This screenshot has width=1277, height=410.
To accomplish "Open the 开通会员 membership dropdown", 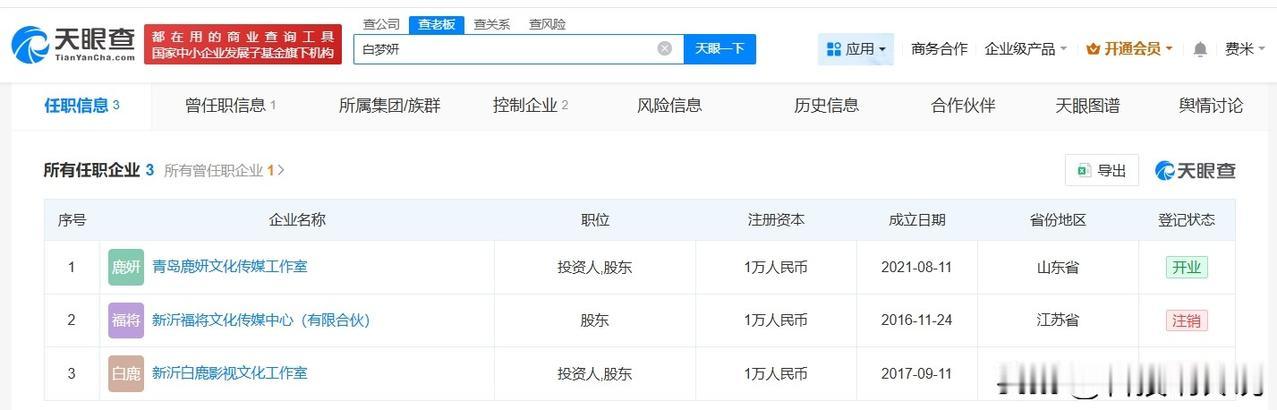I will 1129,49.
